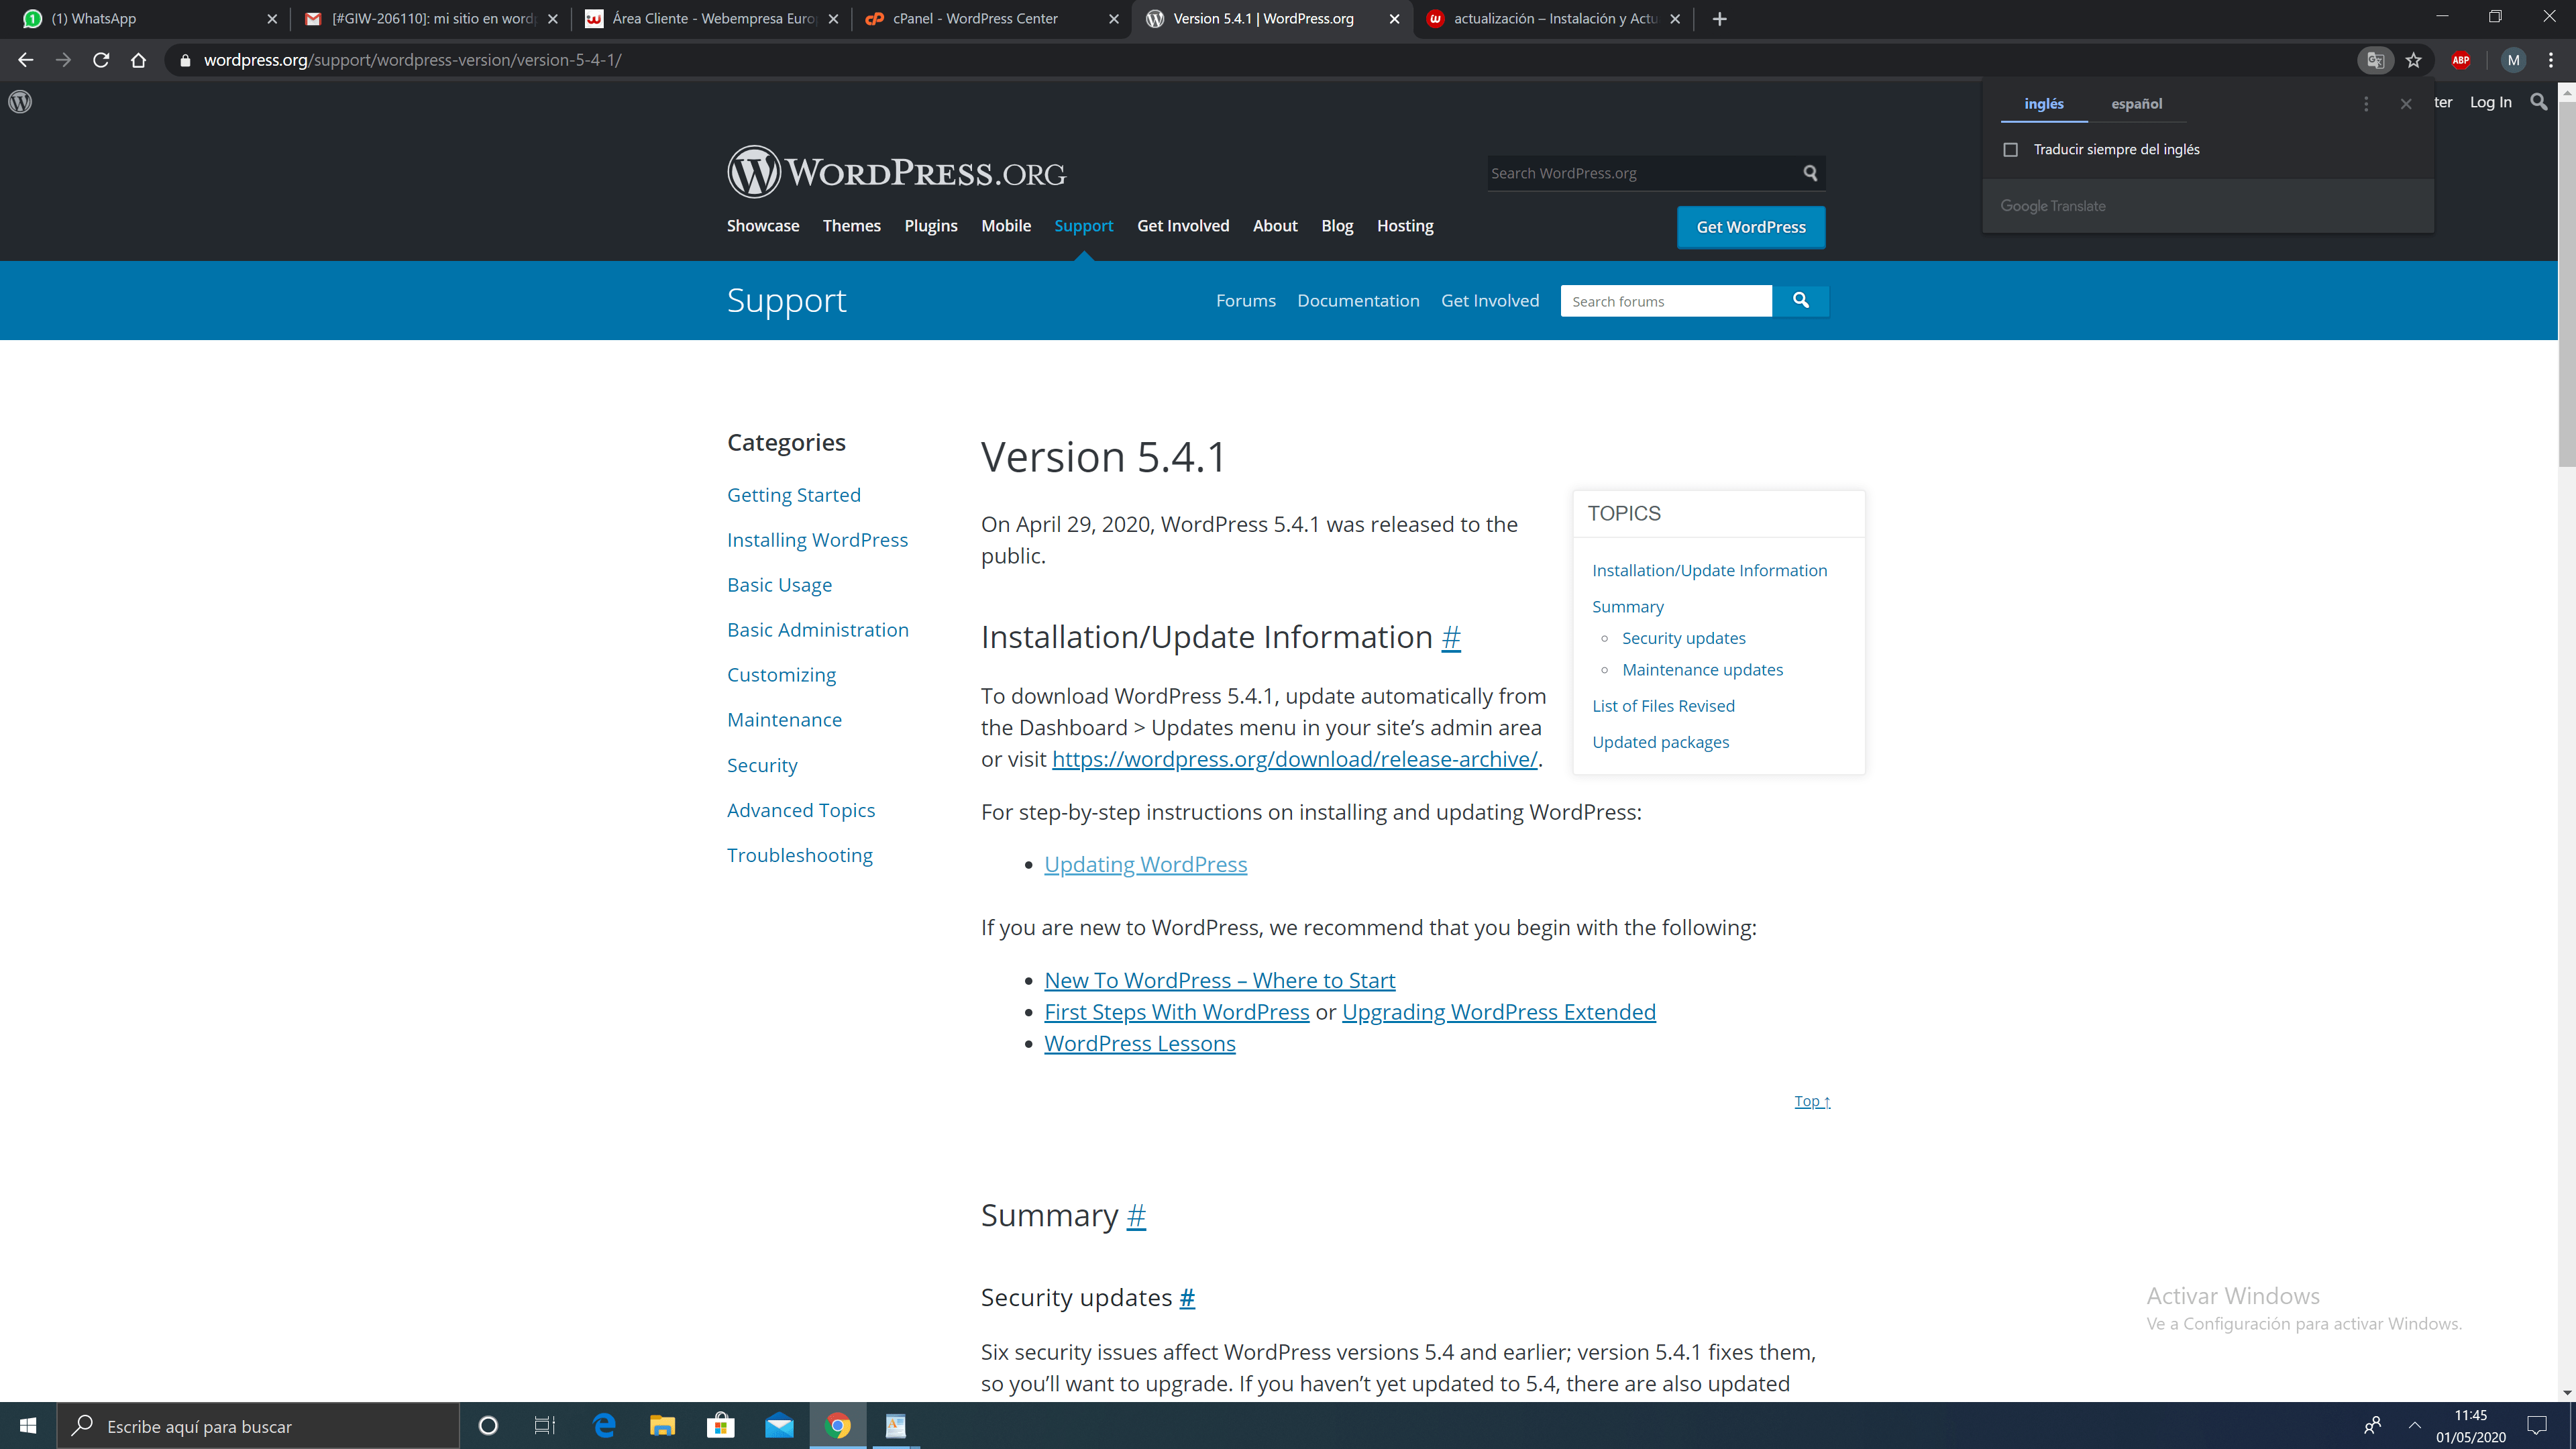Open the Getting Started category
The width and height of the screenshot is (2576, 1449).
point(794,495)
